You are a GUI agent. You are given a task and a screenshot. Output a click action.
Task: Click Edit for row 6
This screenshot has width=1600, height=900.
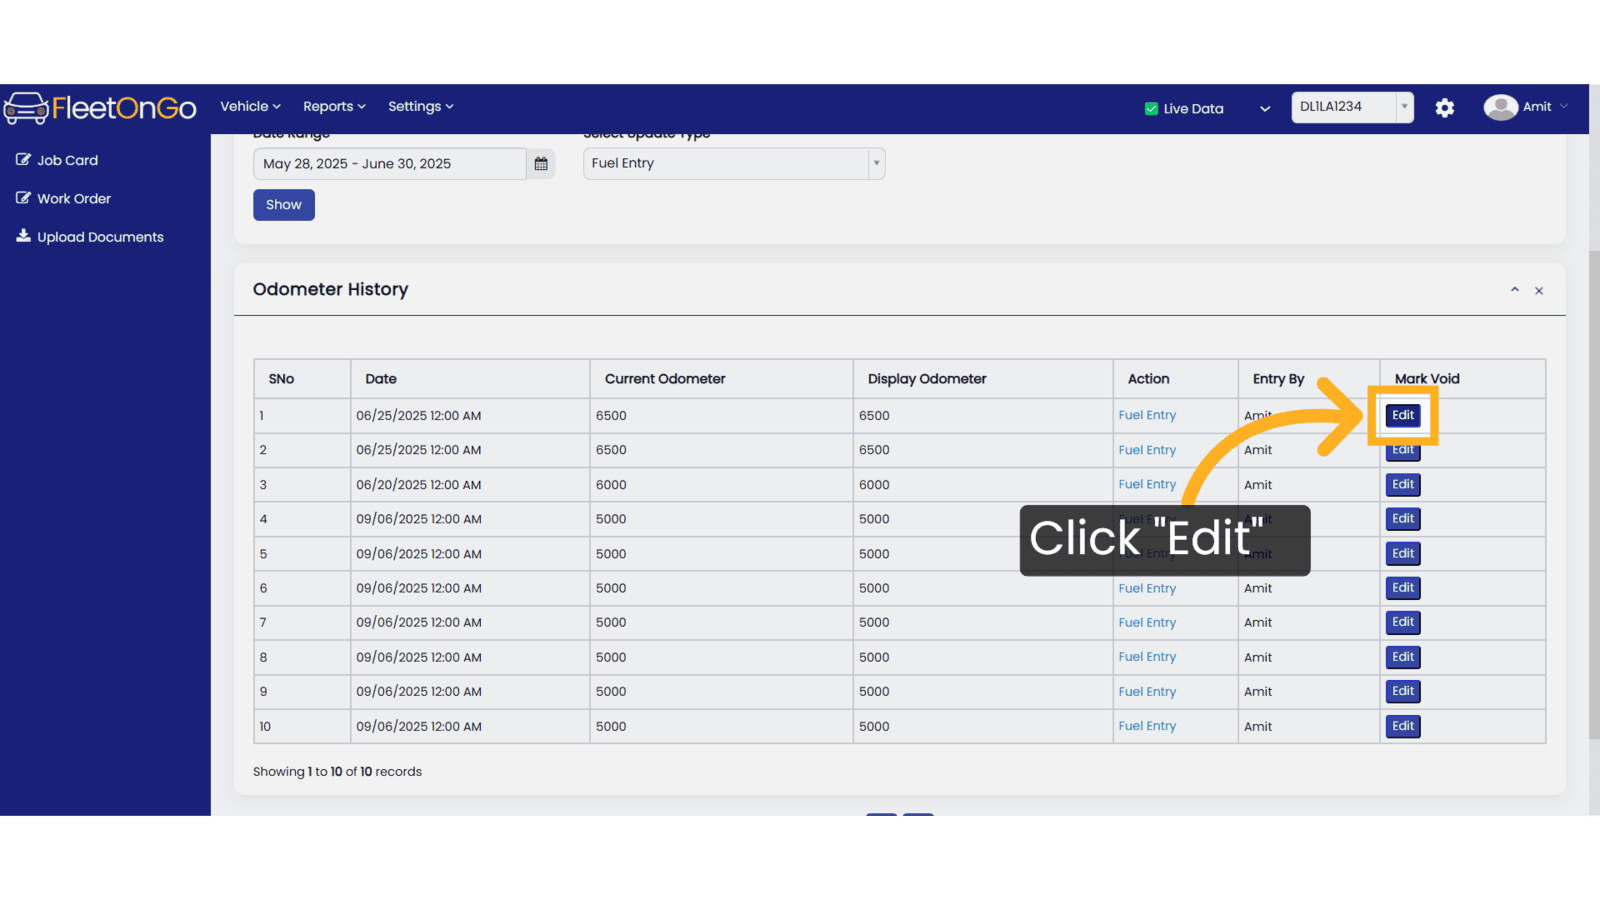click(x=1403, y=588)
